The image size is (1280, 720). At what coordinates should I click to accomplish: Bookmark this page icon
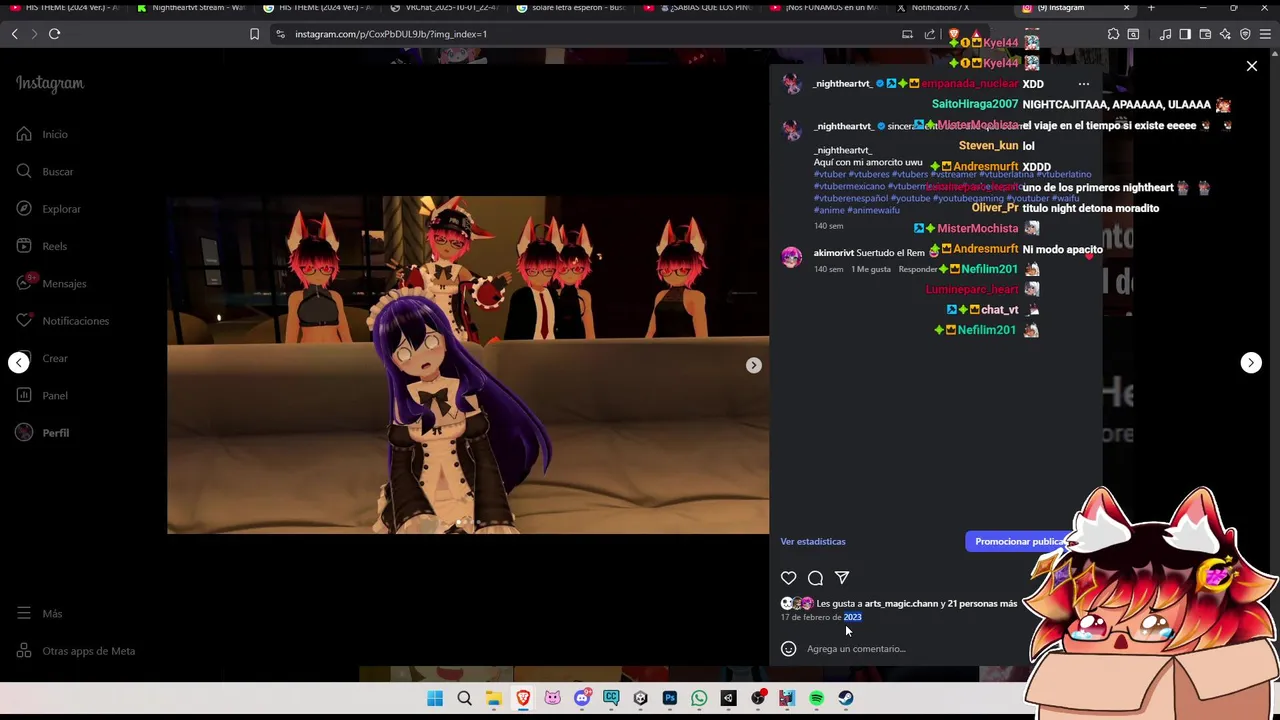coord(254,34)
